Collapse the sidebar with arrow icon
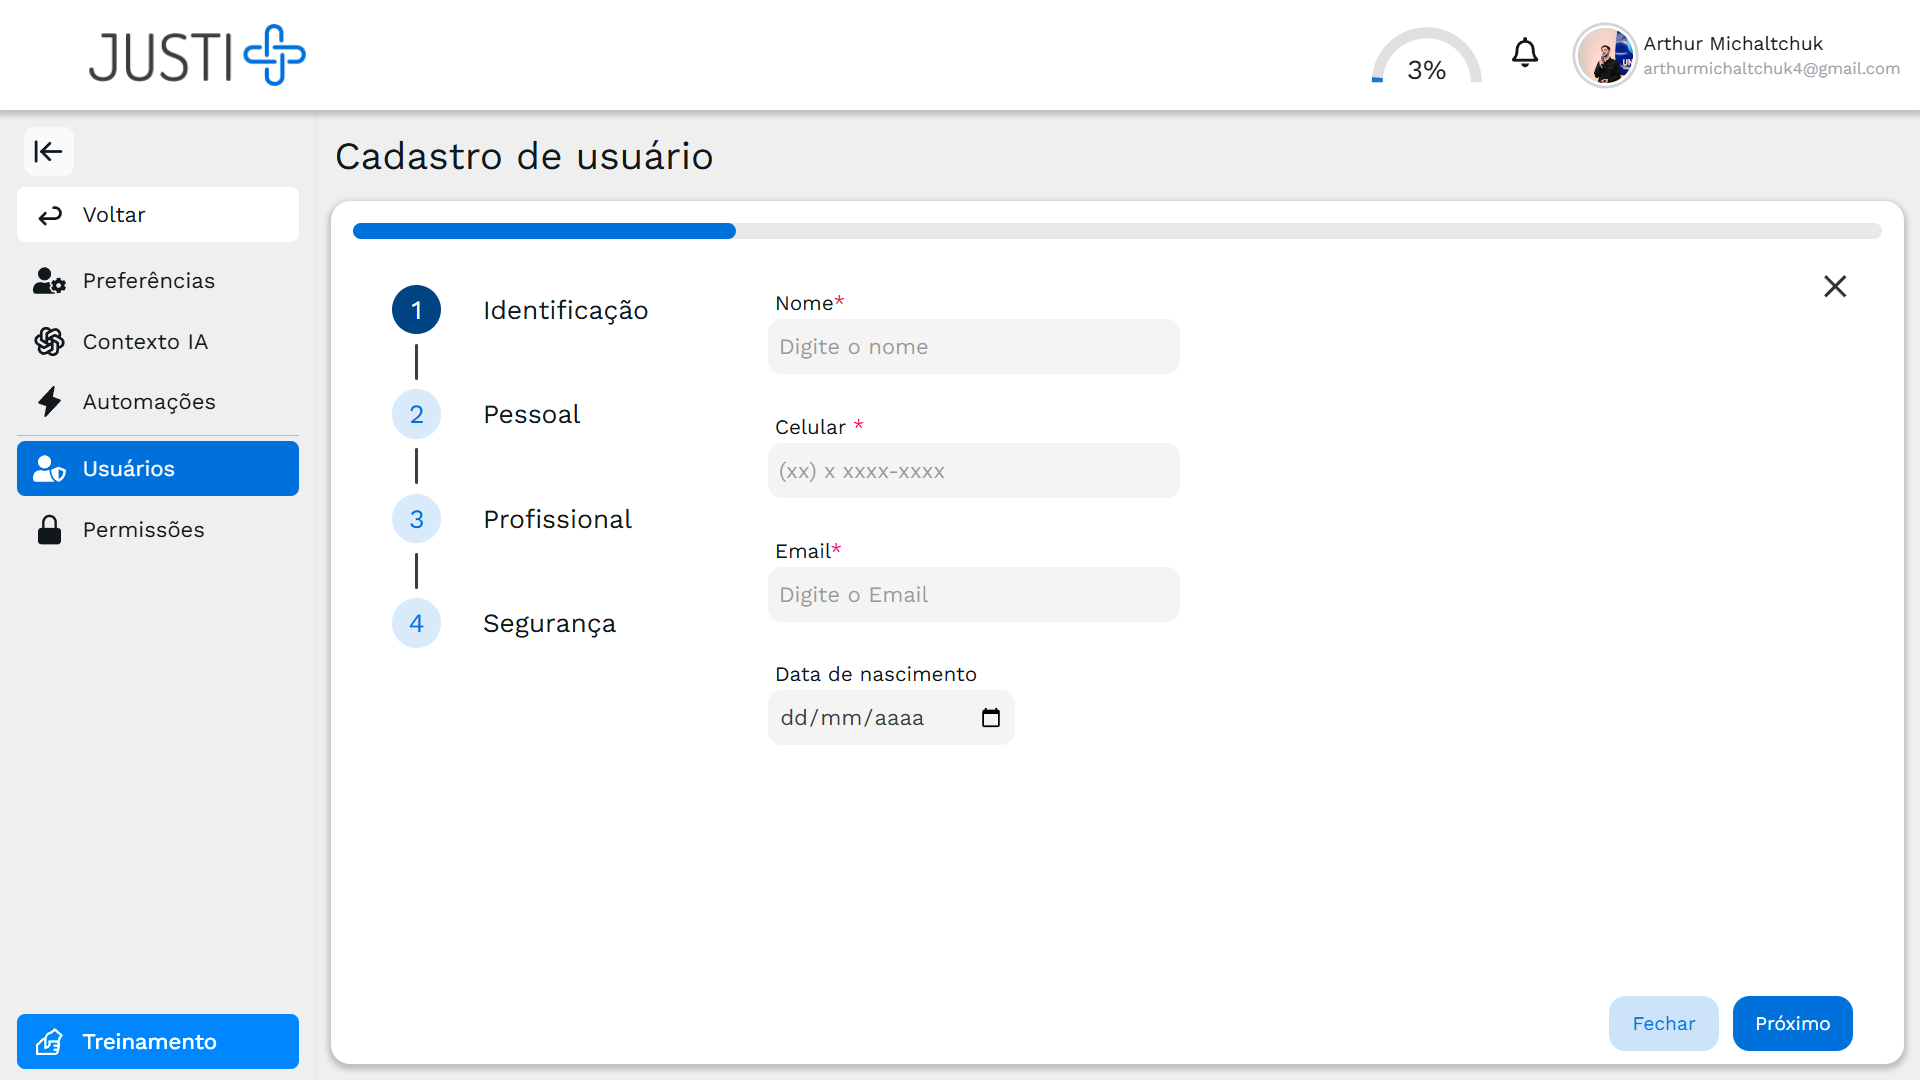Screen dimensions: 1920x1080 tap(48, 152)
